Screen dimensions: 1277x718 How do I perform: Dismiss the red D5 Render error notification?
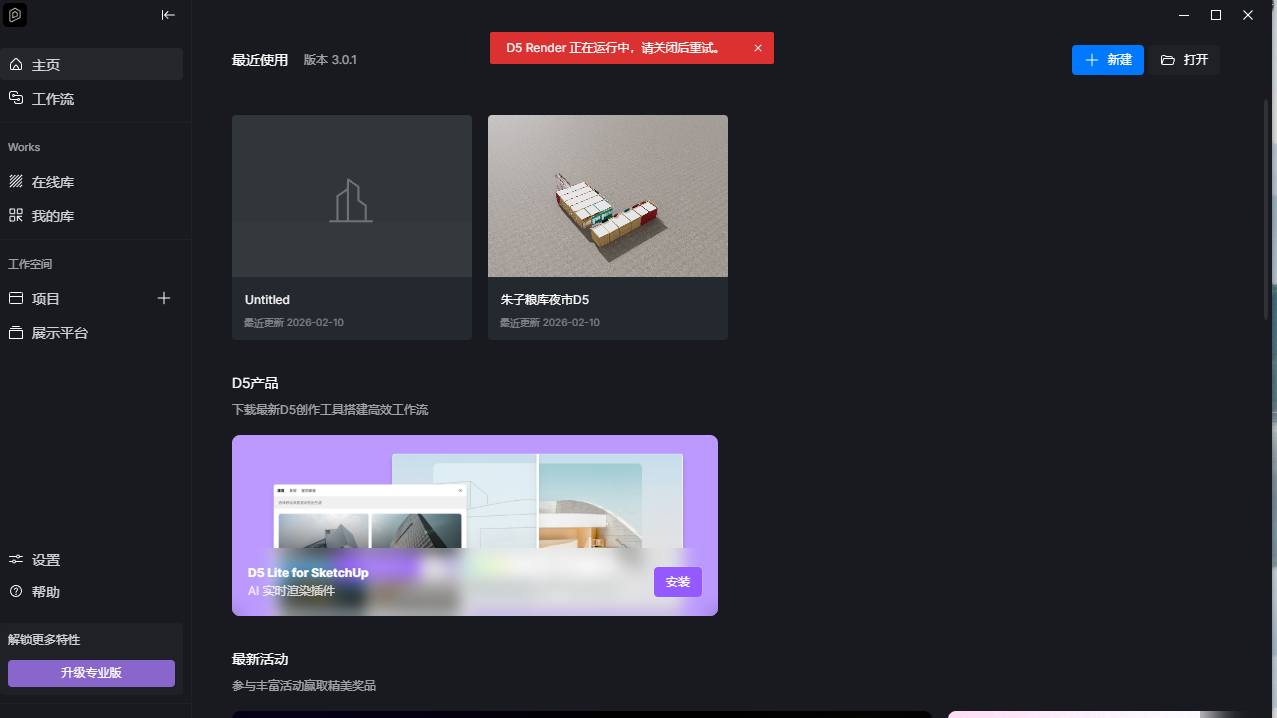pos(758,48)
